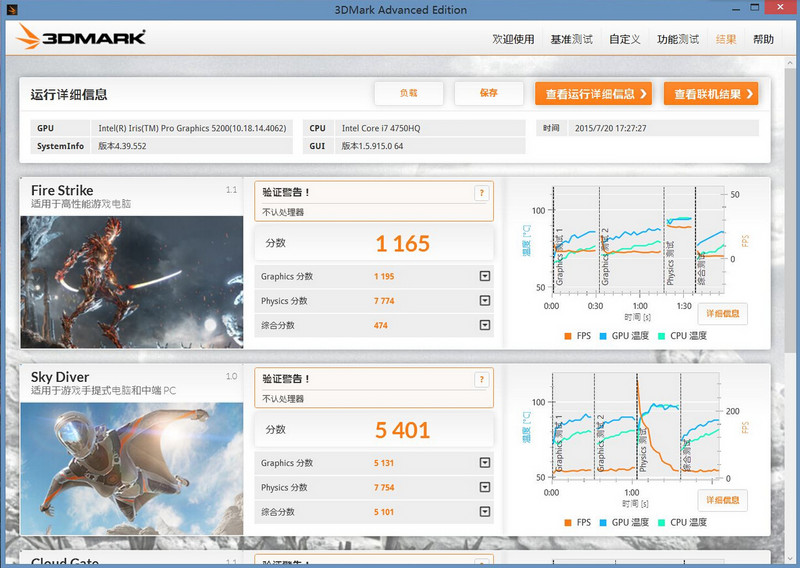Expand Sky Diver combined score 5 101
The height and width of the screenshot is (568, 800).
click(x=485, y=511)
